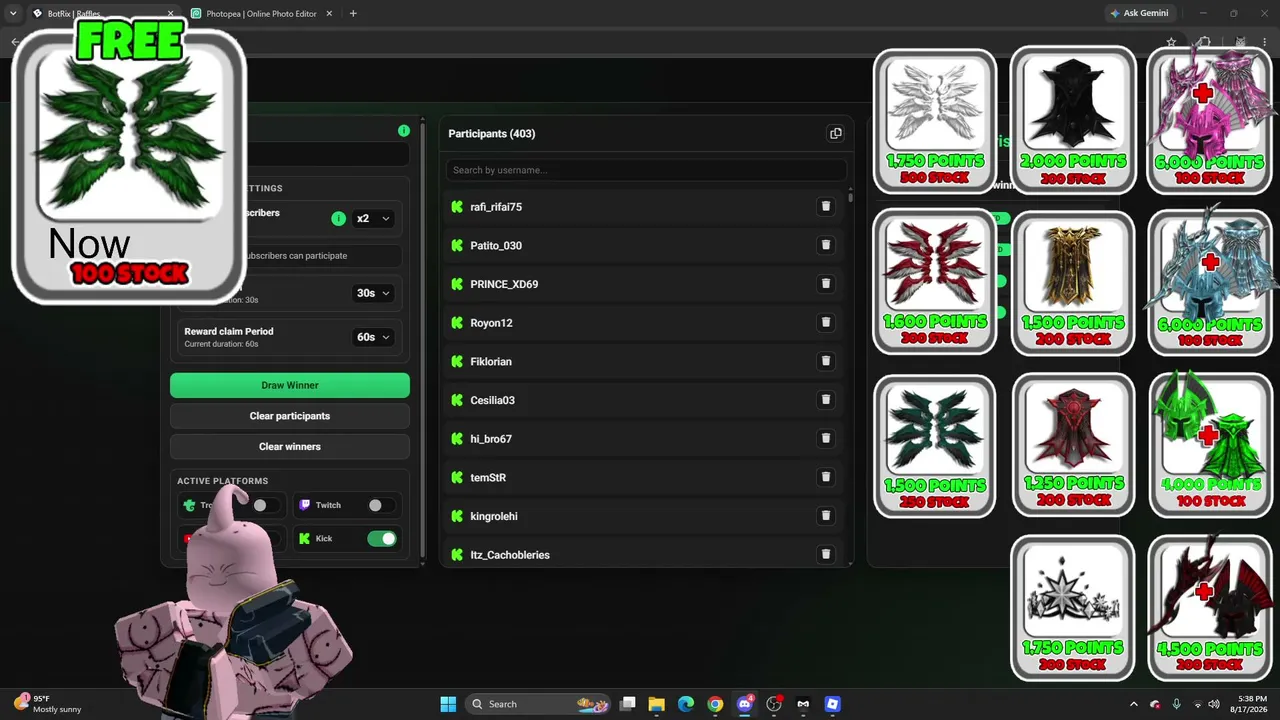
Task: Remove Itz_Cachobleries from participants
Action: click(x=826, y=554)
